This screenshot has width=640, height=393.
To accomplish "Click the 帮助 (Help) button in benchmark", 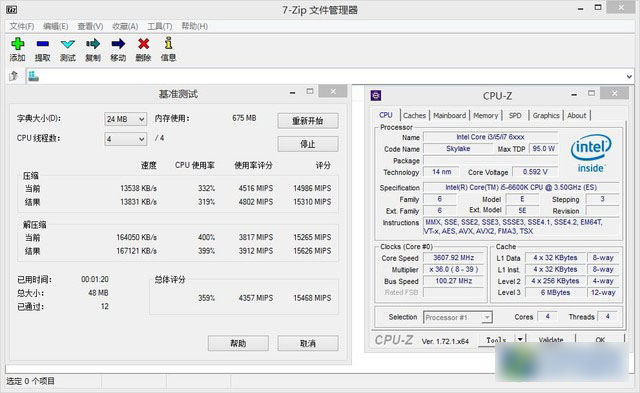I will tap(238, 343).
